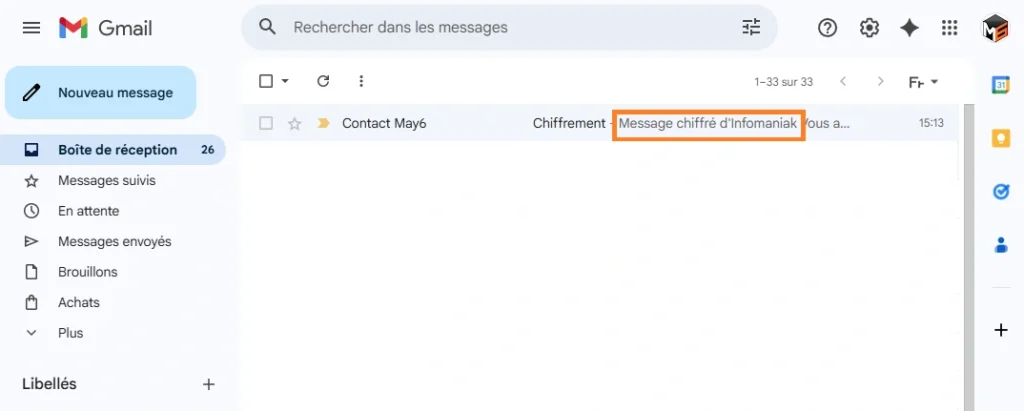This screenshot has height=411, width=1024.
Task: Click the Rechercher dans les messages field
Action: pos(509,27)
